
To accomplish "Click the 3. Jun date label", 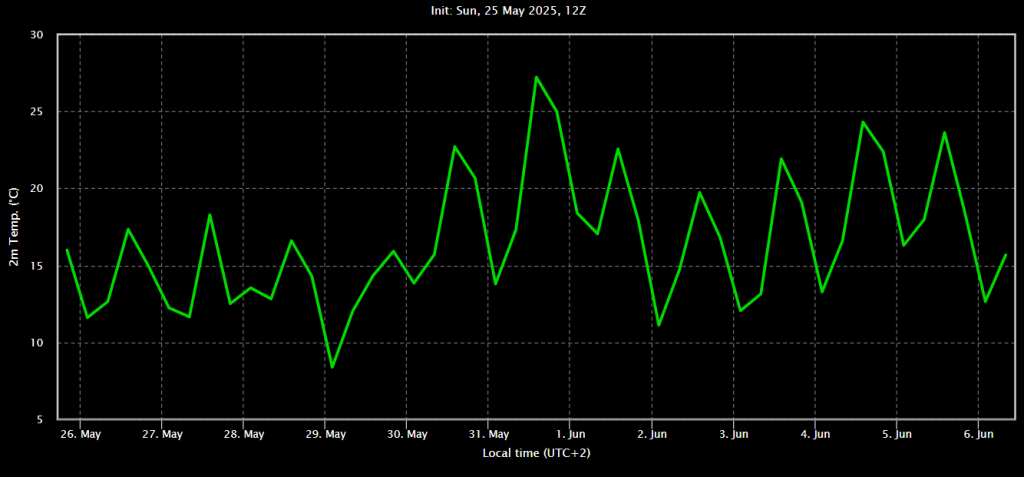I will (x=733, y=435).
